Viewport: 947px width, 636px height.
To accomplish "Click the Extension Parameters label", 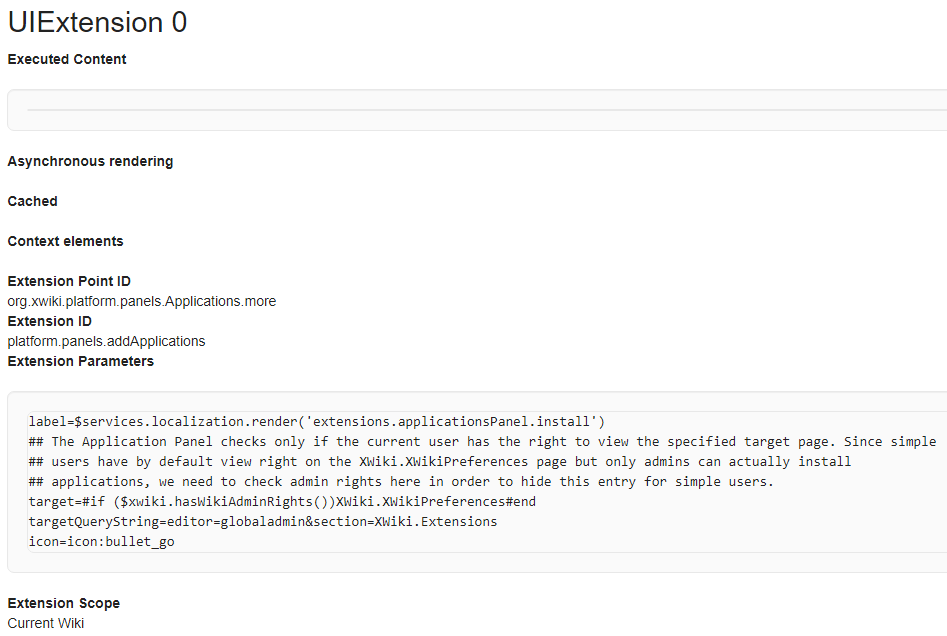I will (x=81, y=361).
